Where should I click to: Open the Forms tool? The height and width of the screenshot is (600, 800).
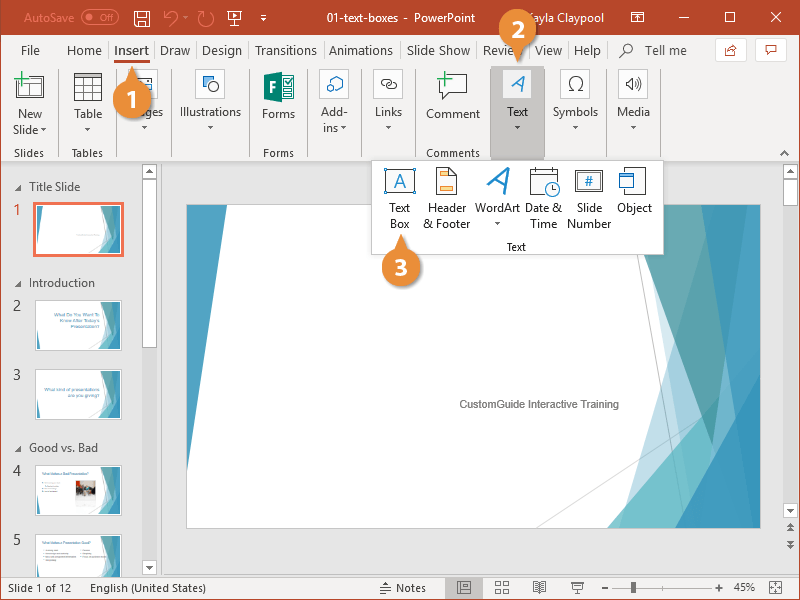(x=277, y=100)
